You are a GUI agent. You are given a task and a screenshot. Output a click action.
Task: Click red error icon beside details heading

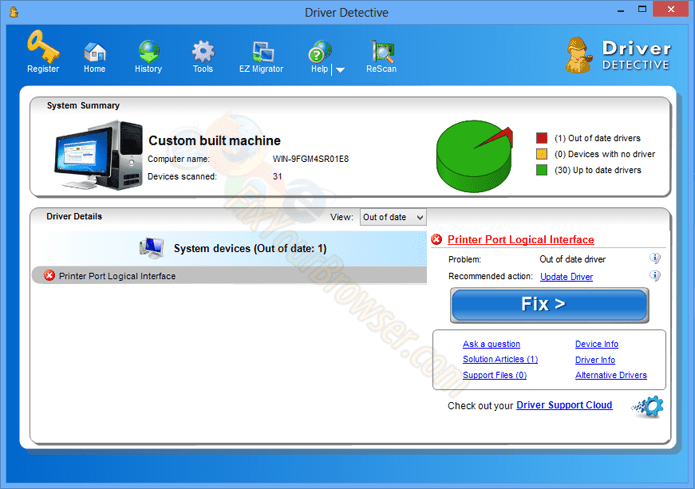[x=437, y=239]
